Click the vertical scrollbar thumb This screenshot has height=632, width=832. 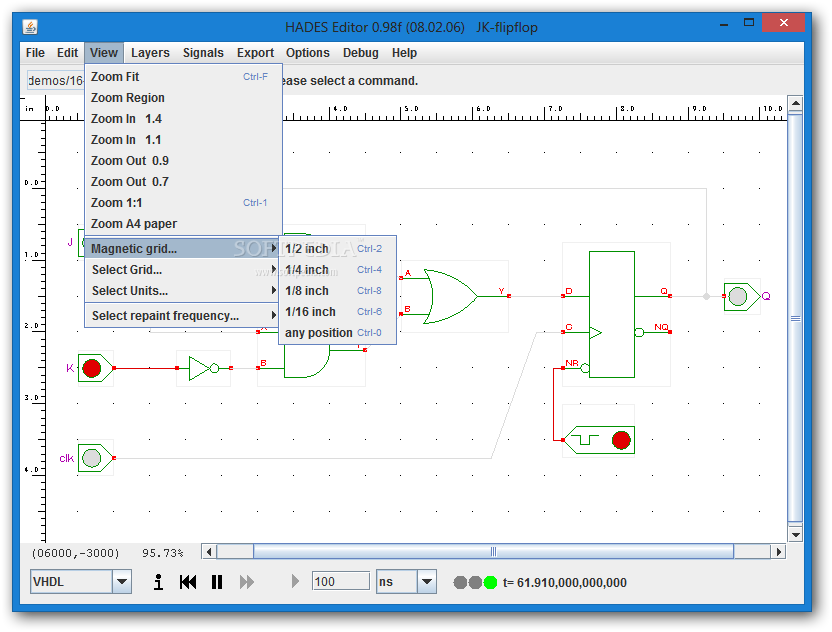795,318
